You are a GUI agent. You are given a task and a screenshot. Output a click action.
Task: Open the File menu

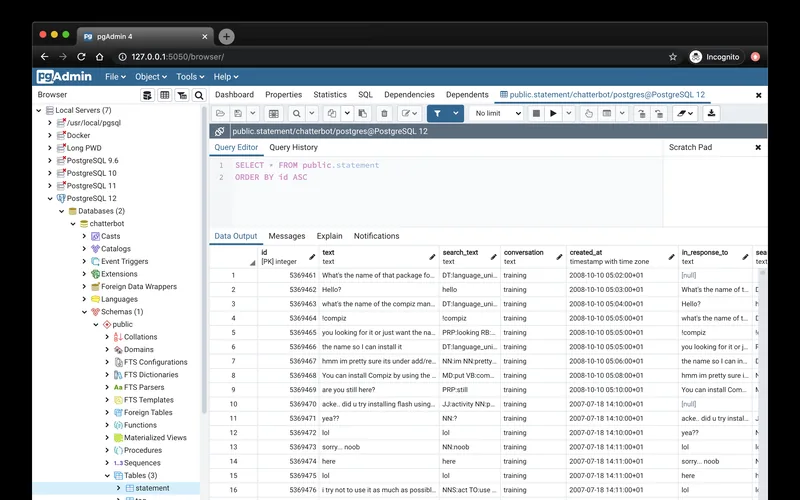point(115,77)
